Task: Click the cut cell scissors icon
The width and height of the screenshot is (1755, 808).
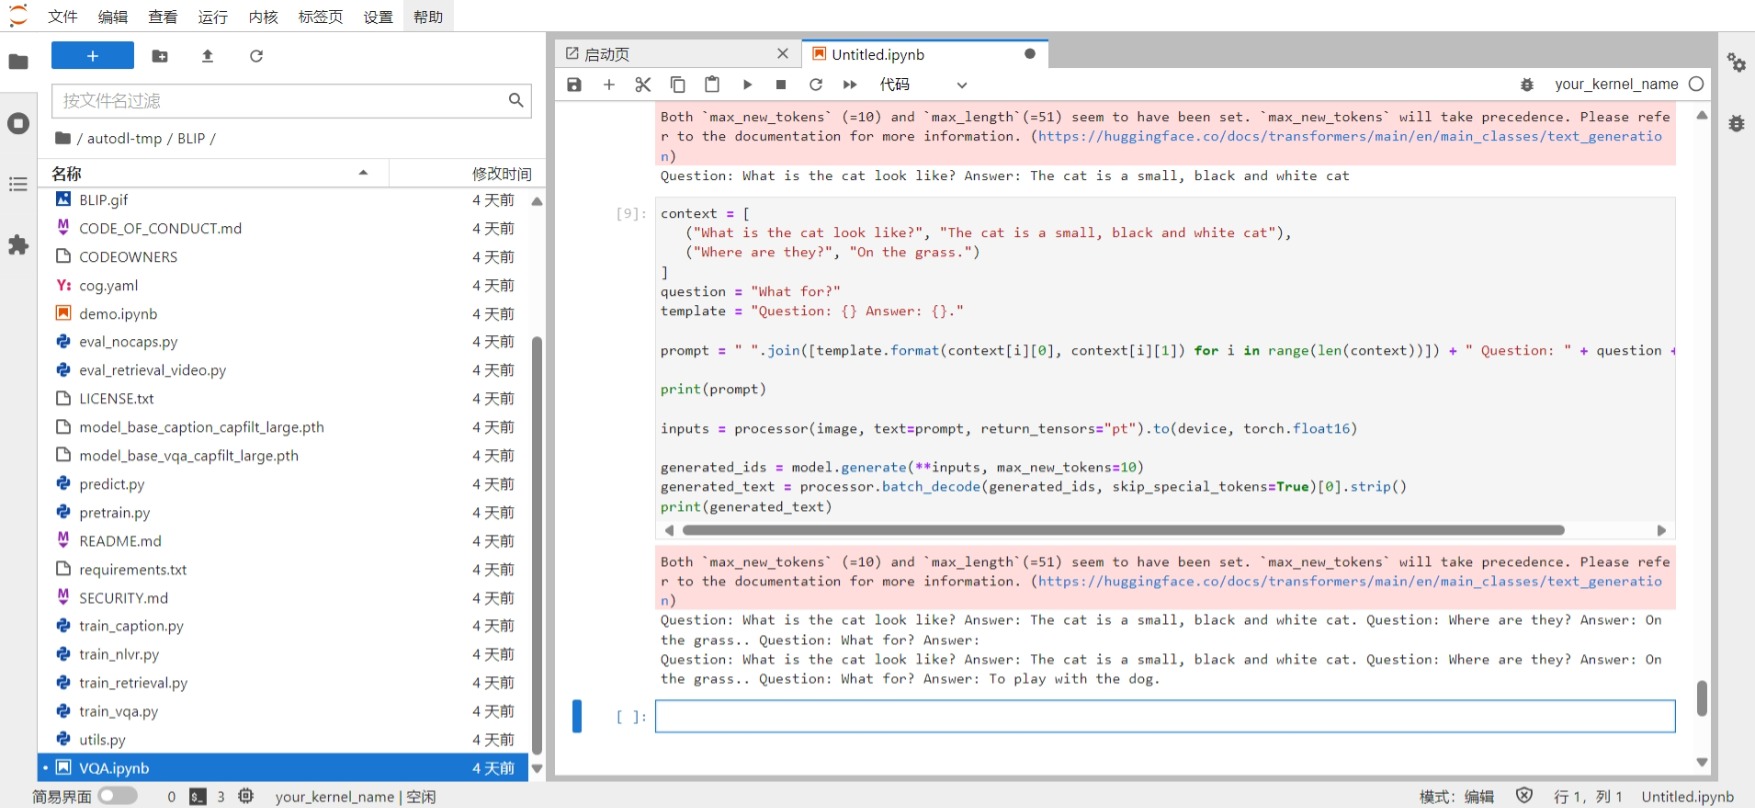Action: [643, 85]
